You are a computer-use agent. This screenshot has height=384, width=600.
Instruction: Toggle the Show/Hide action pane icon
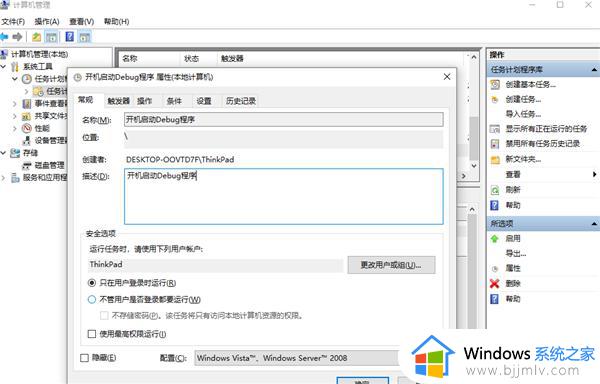(85, 37)
